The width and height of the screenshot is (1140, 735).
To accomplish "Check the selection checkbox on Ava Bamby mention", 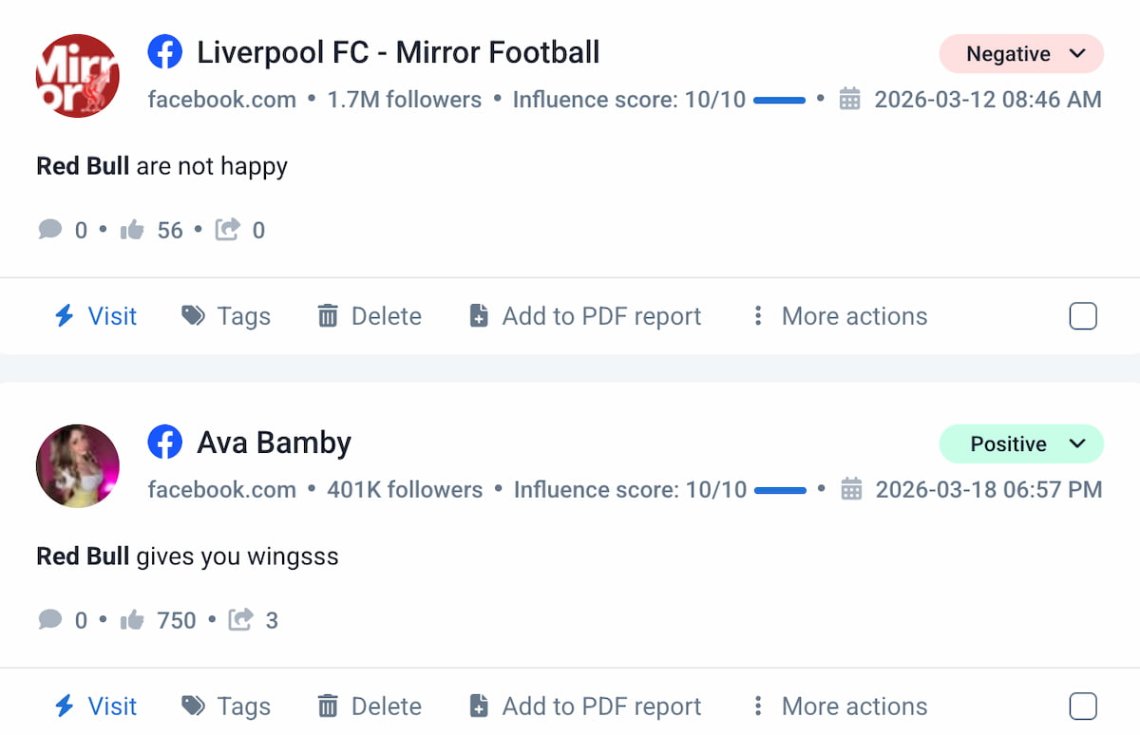I will coord(1082,706).
